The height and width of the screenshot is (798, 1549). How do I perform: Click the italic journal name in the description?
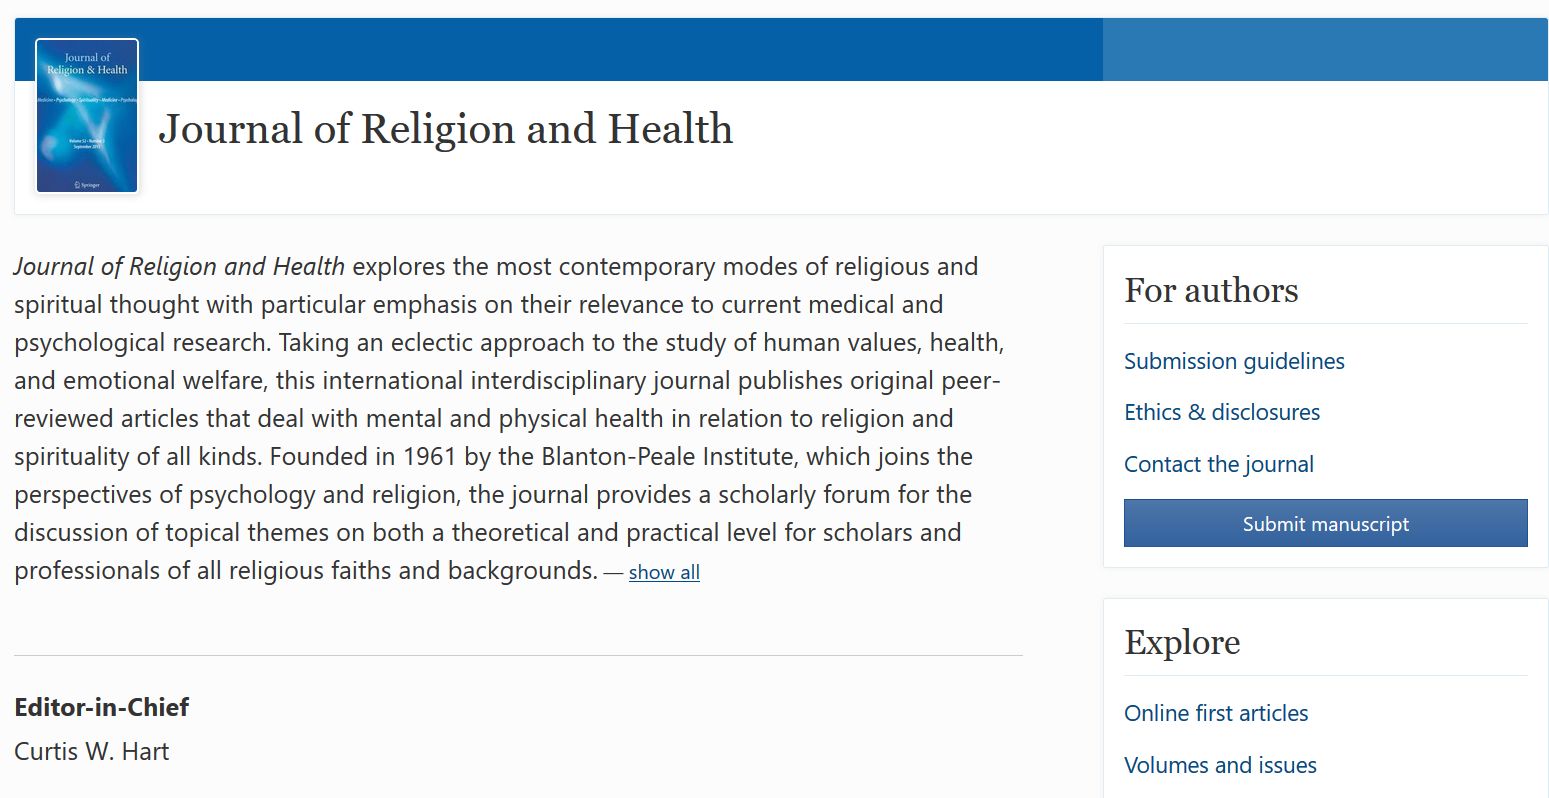tap(179, 267)
